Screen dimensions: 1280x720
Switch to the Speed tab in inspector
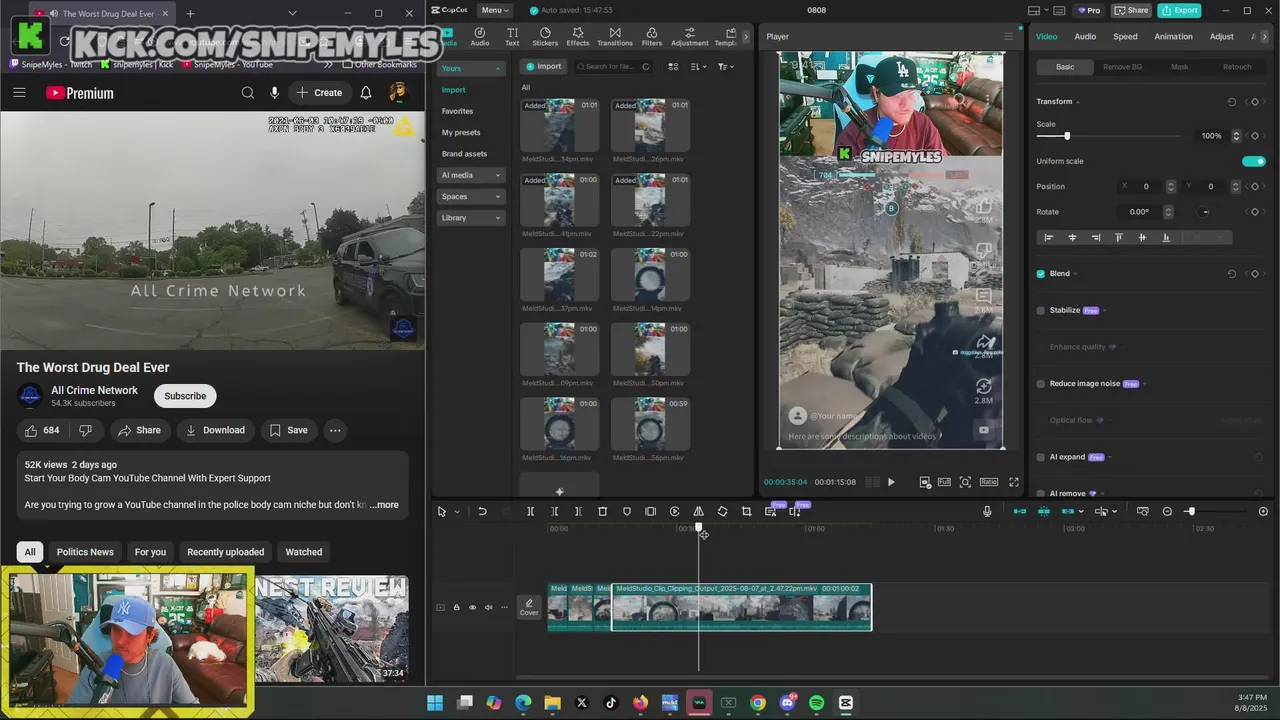coord(1125,37)
